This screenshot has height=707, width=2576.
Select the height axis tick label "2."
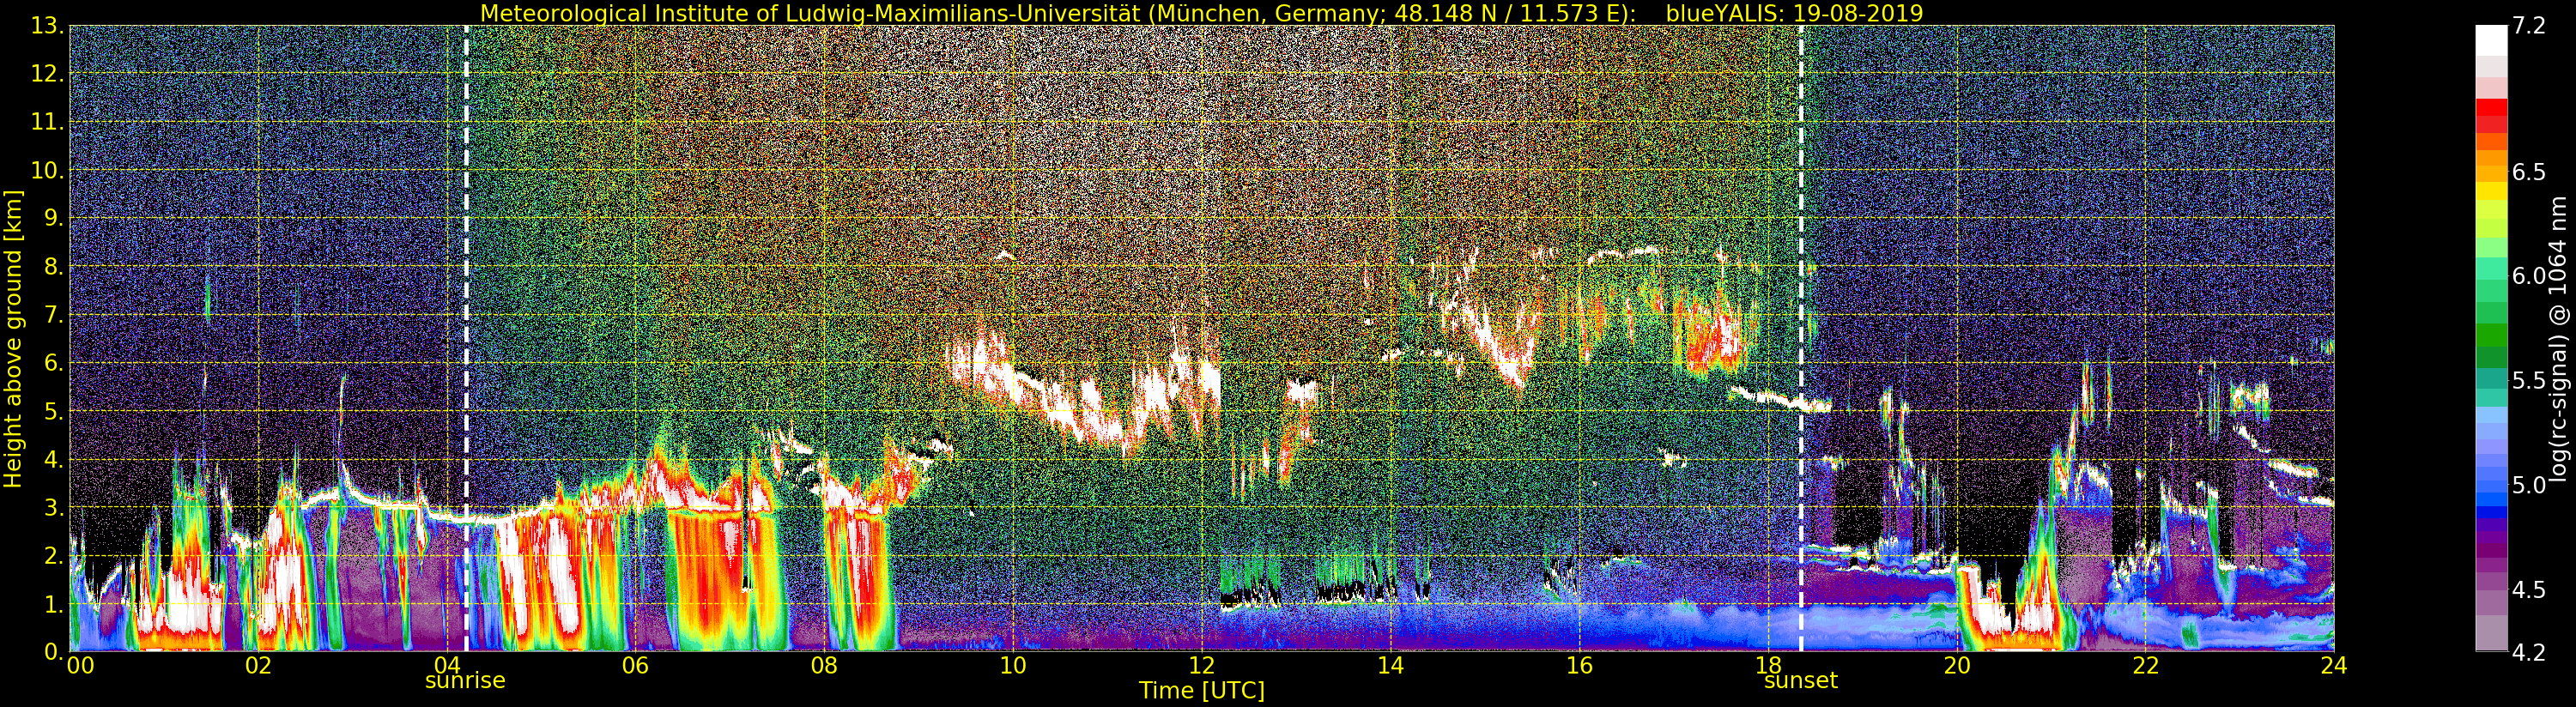[53, 556]
